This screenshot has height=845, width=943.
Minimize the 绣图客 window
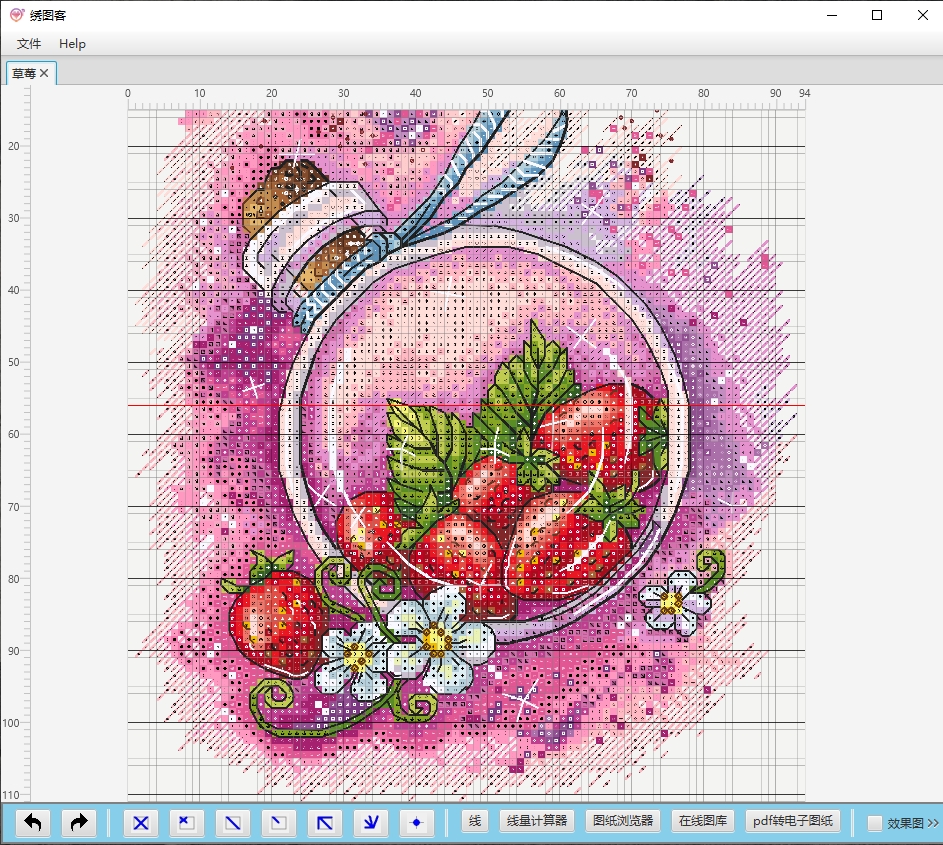[x=832, y=15]
